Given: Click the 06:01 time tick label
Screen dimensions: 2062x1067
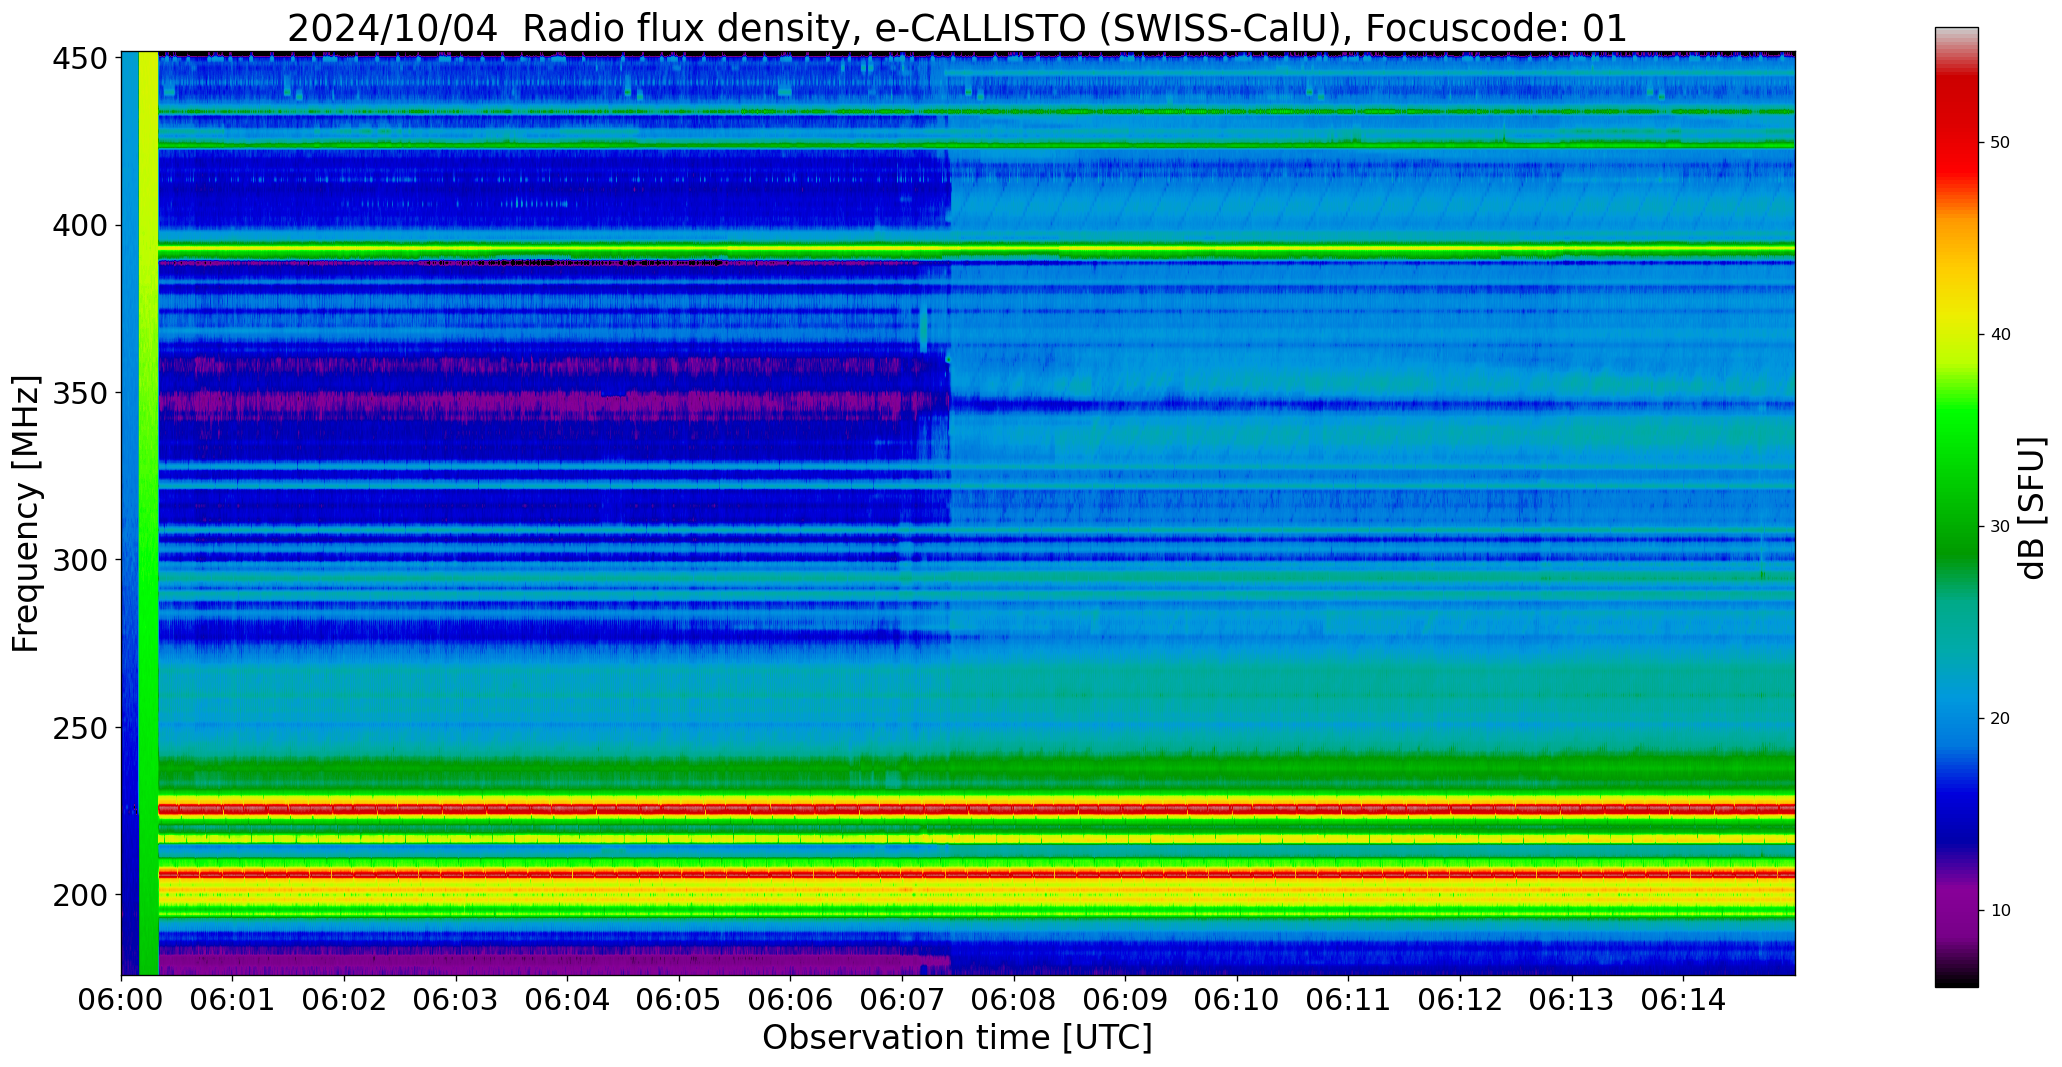Looking at the screenshot, I should [233, 1000].
